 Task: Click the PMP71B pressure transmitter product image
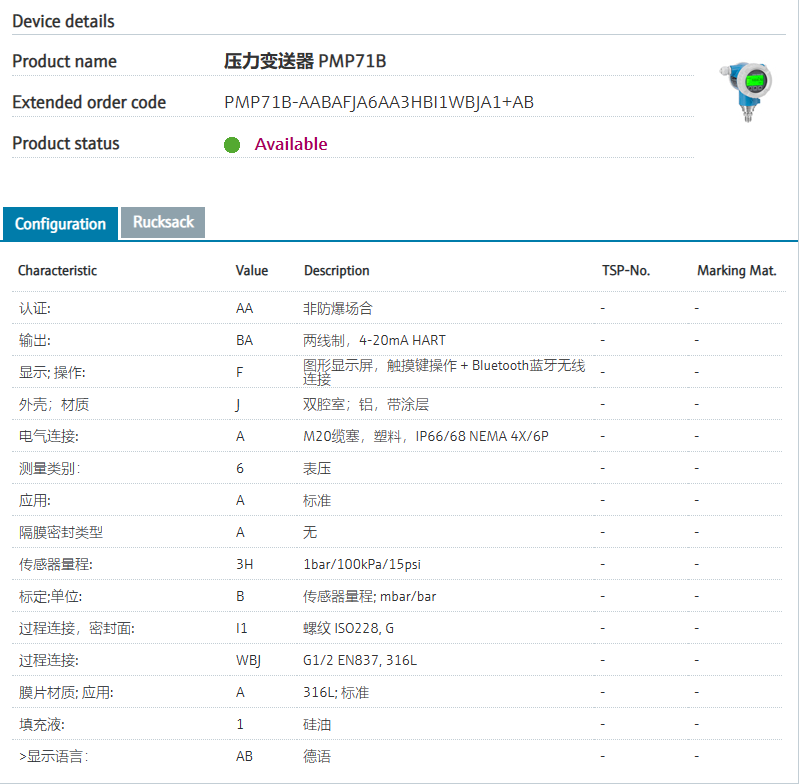click(746, 92)
